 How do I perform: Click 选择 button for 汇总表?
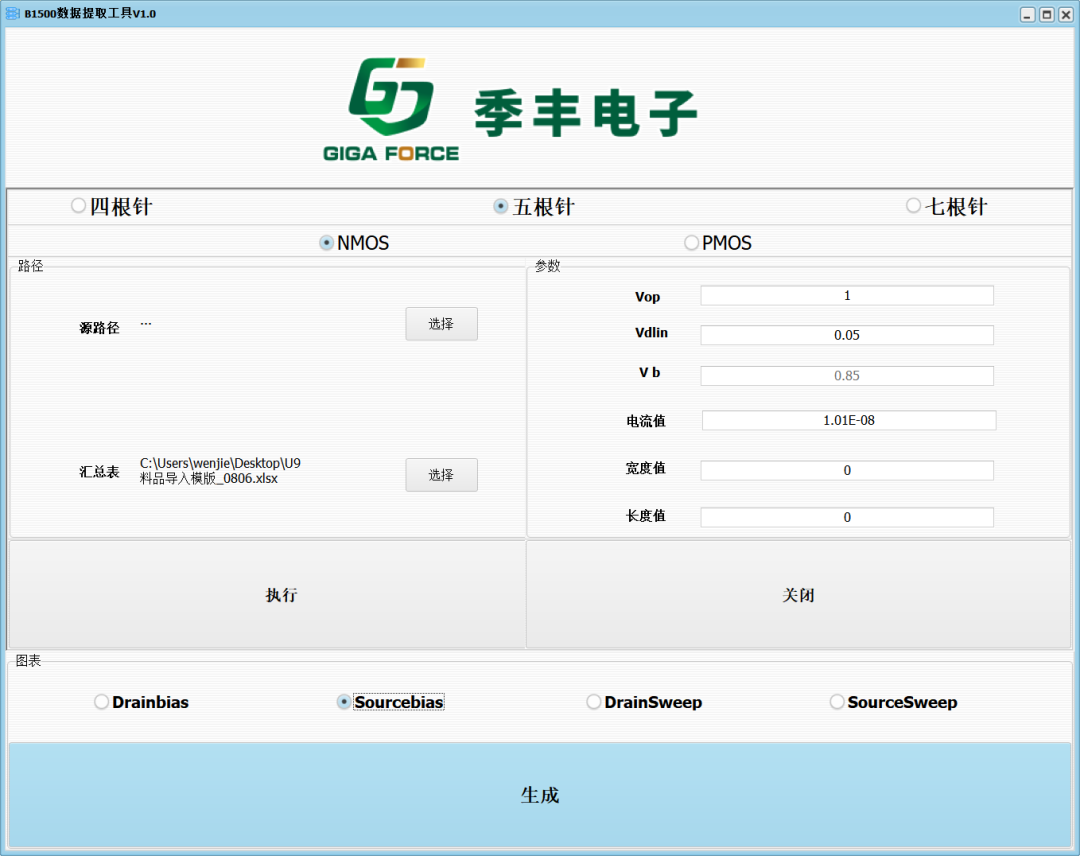[442, 474]
